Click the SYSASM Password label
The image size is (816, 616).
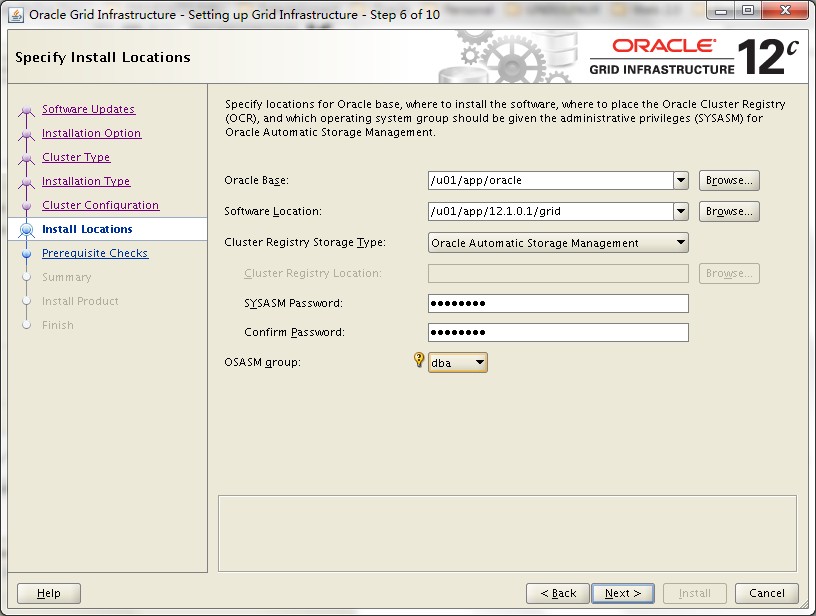click(x=294, y=303)
